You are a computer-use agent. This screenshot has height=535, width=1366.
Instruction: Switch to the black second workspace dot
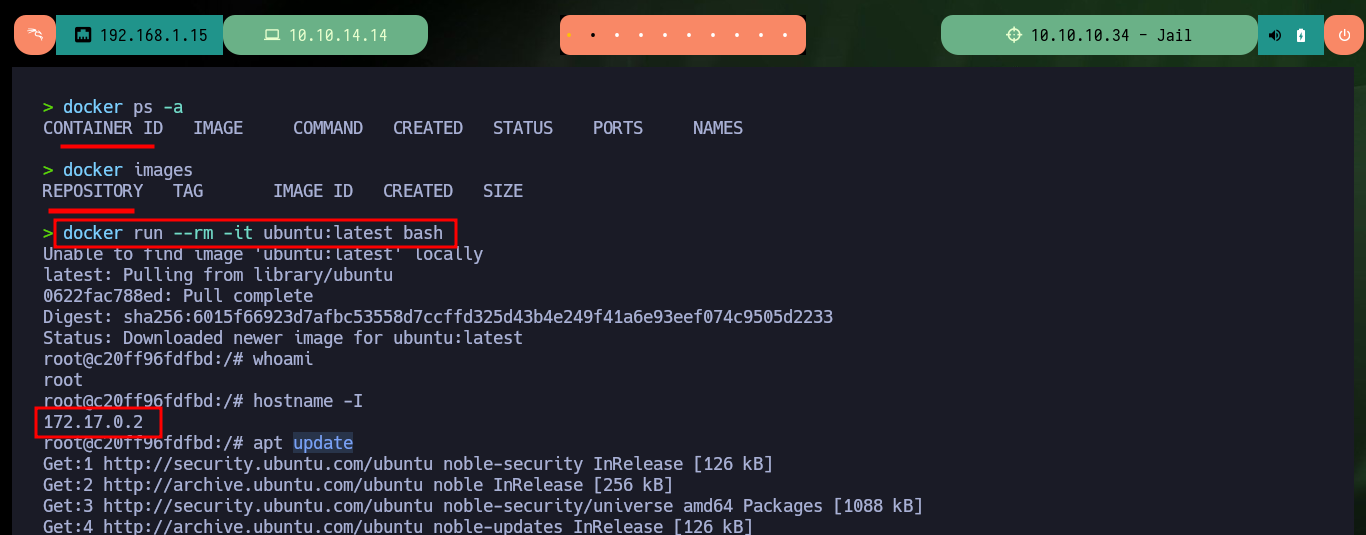593,35
